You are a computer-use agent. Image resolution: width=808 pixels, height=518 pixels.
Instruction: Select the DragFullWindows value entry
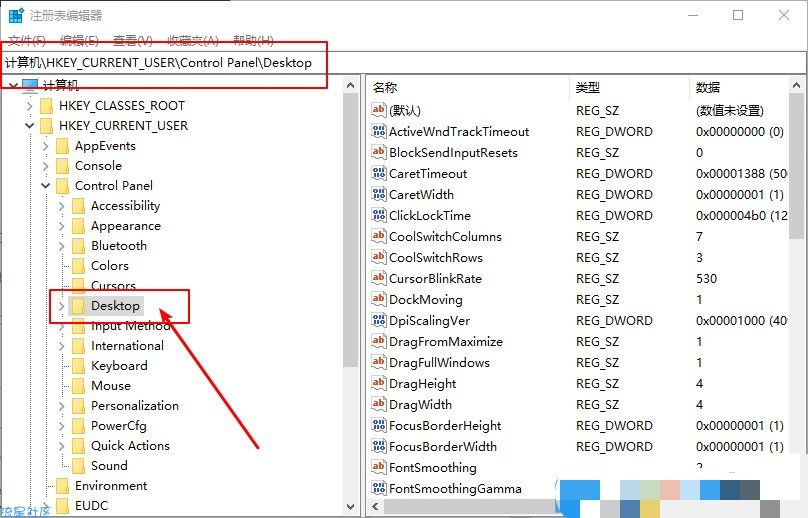click(x=439, y=363)
